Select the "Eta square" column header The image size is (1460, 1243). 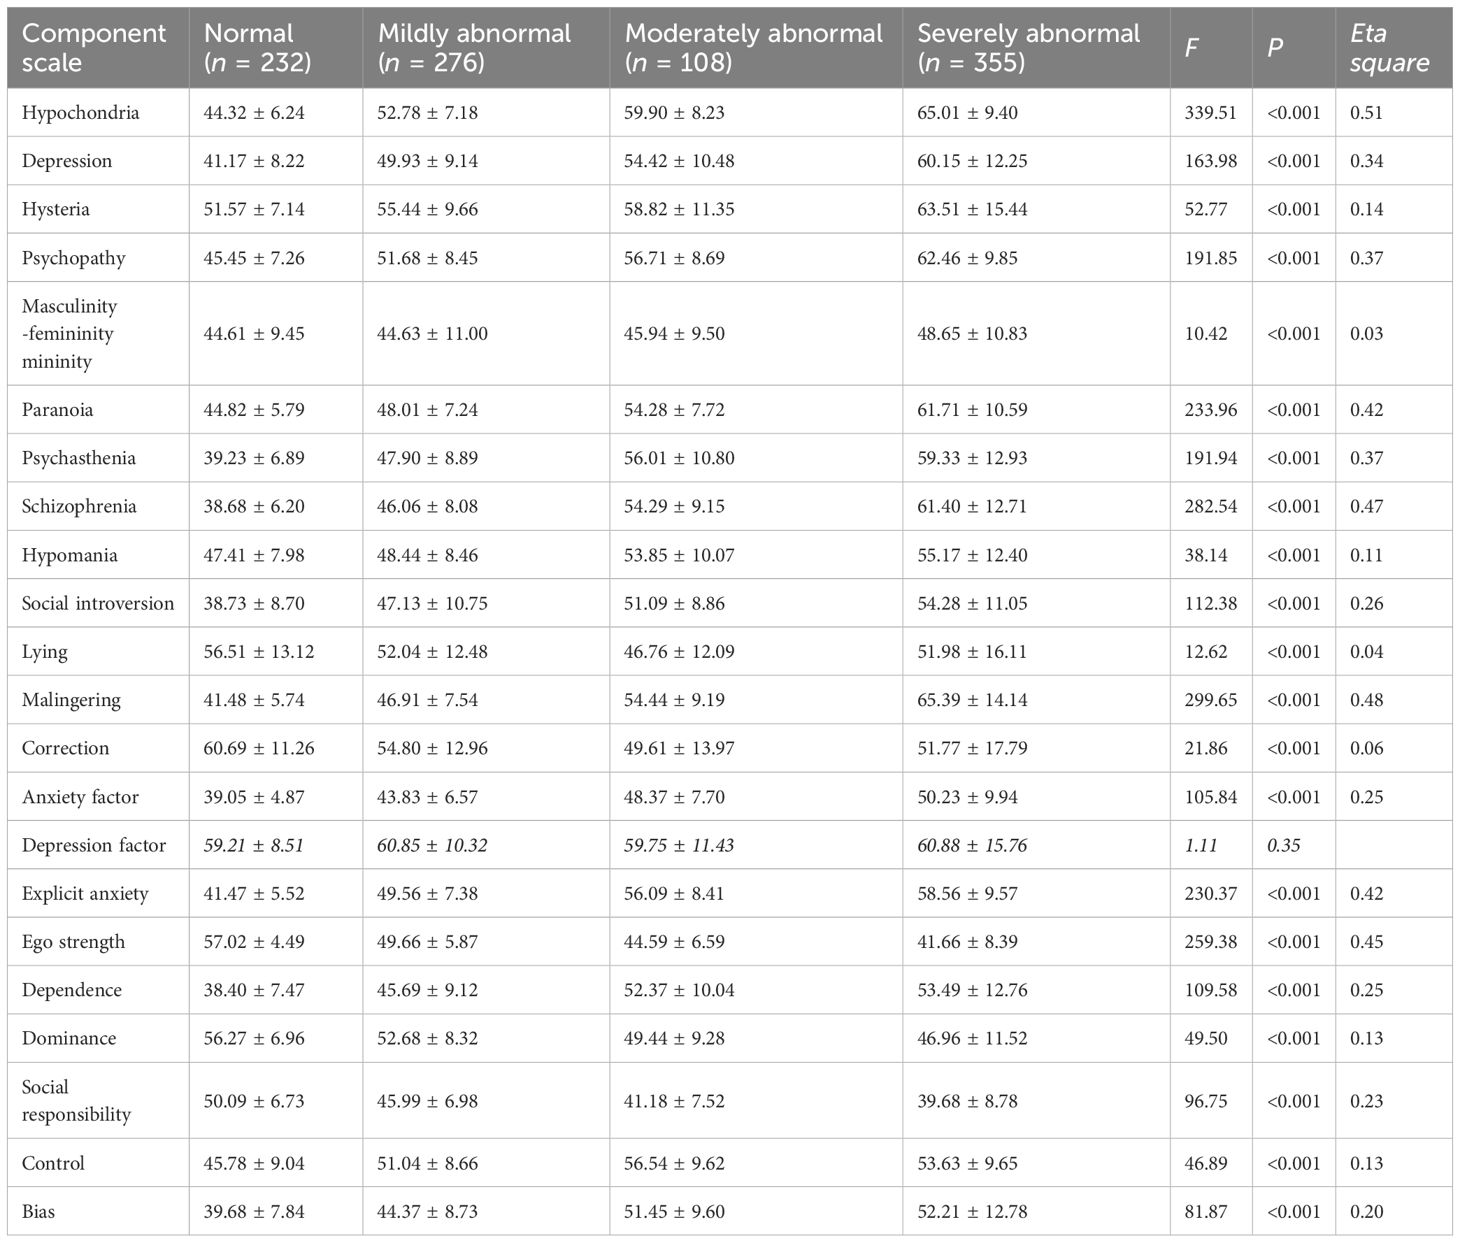(x=1389, y=47)
